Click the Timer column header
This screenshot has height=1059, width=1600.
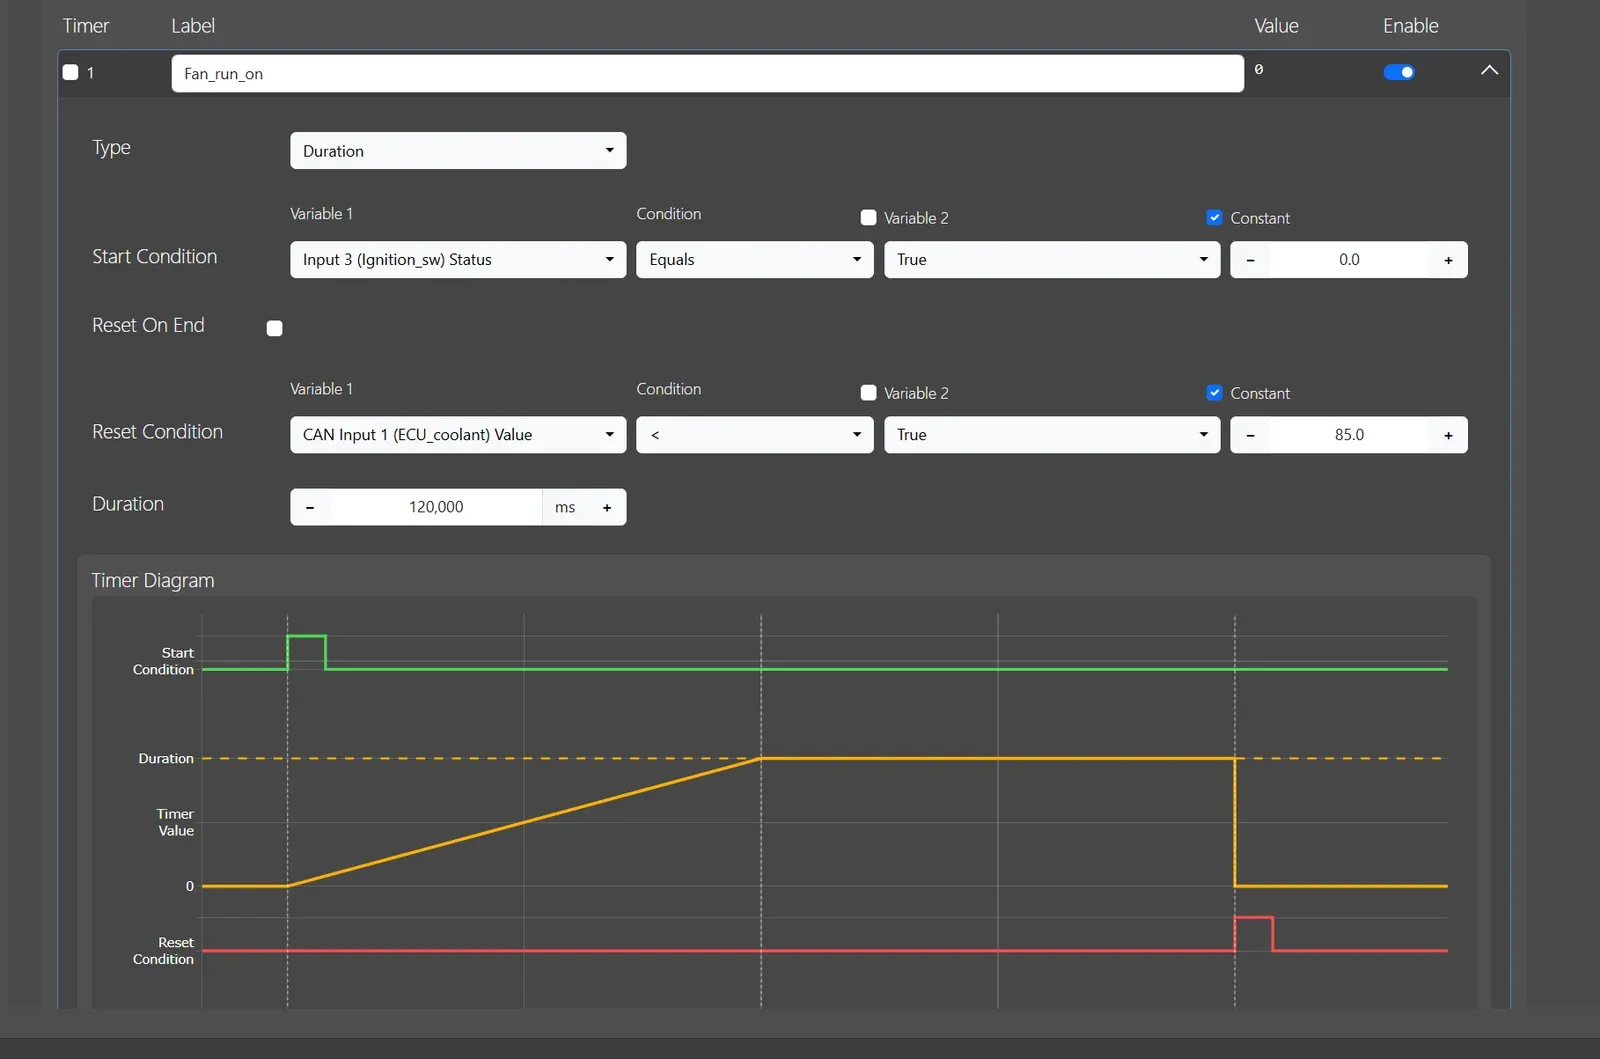click(x=86, y=26)
